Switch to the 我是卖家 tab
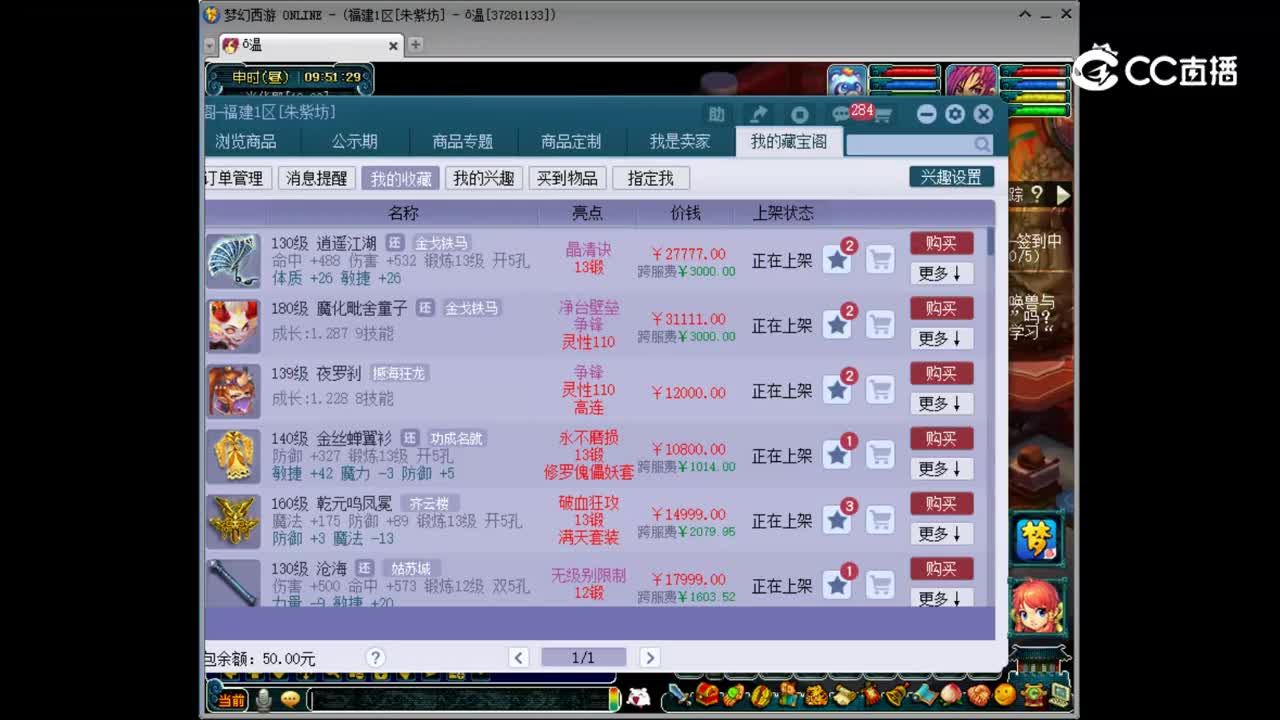Viewport: 1280px width, 720px height. pos(680,142)
